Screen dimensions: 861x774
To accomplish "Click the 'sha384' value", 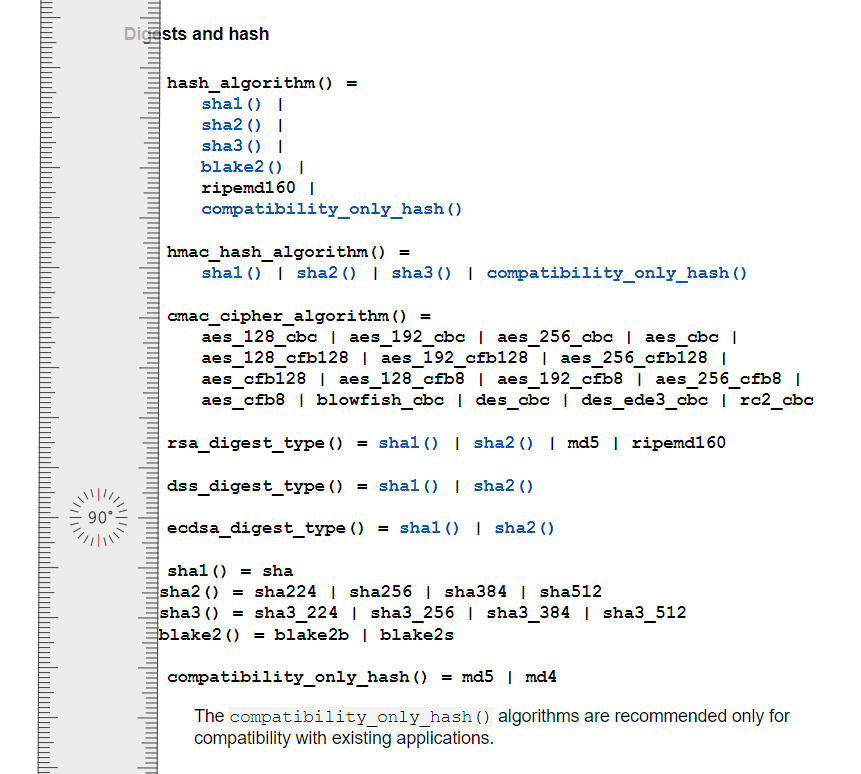I will coord(476,592).
